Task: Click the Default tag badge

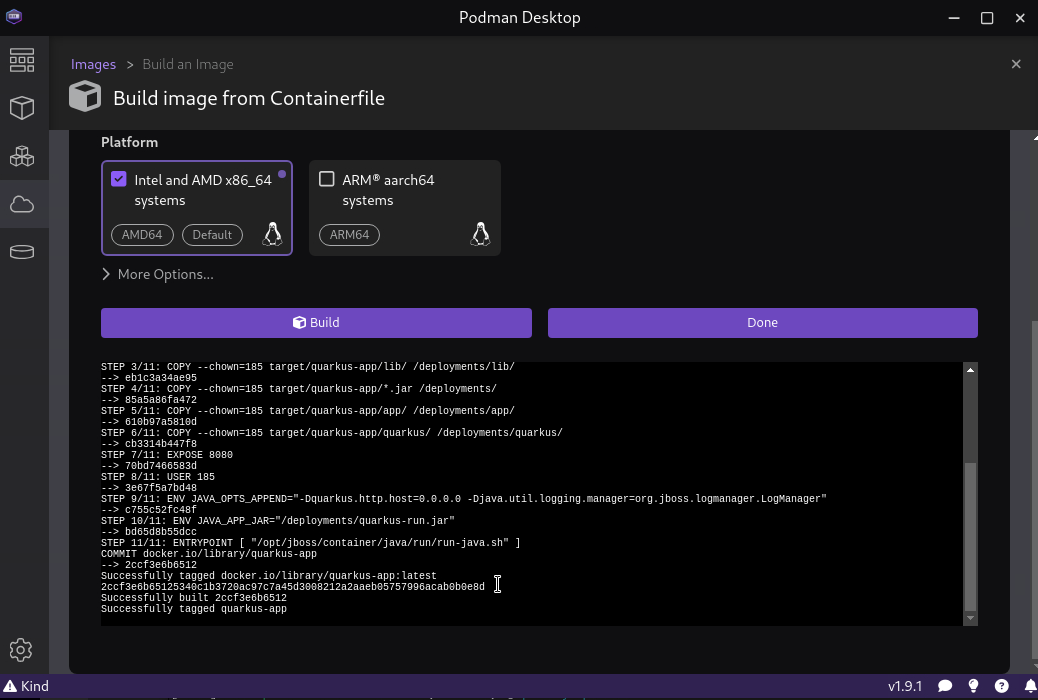Action: pyautogui.click(x=212, y=234)
